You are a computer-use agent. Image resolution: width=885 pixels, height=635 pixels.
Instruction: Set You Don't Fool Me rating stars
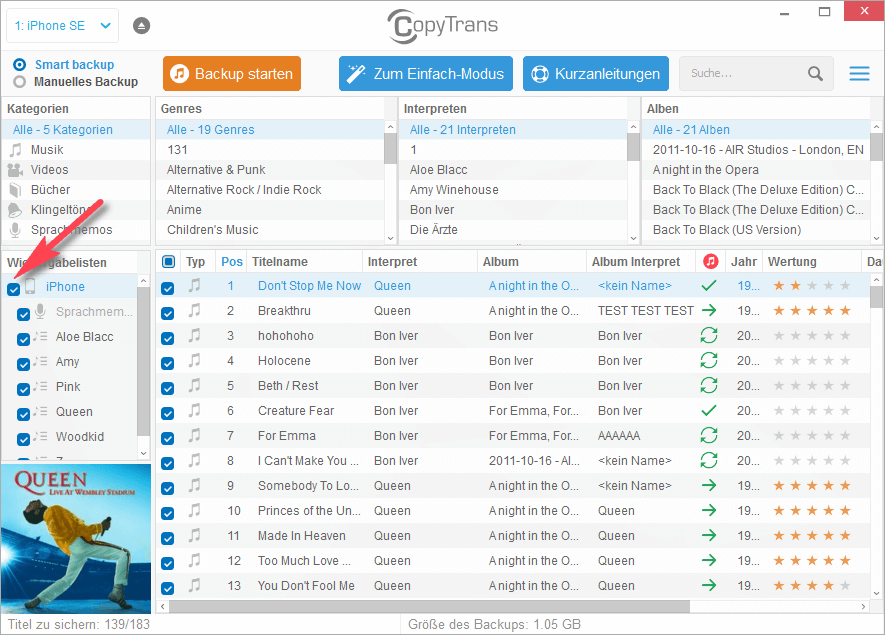(x=812, y=585)
